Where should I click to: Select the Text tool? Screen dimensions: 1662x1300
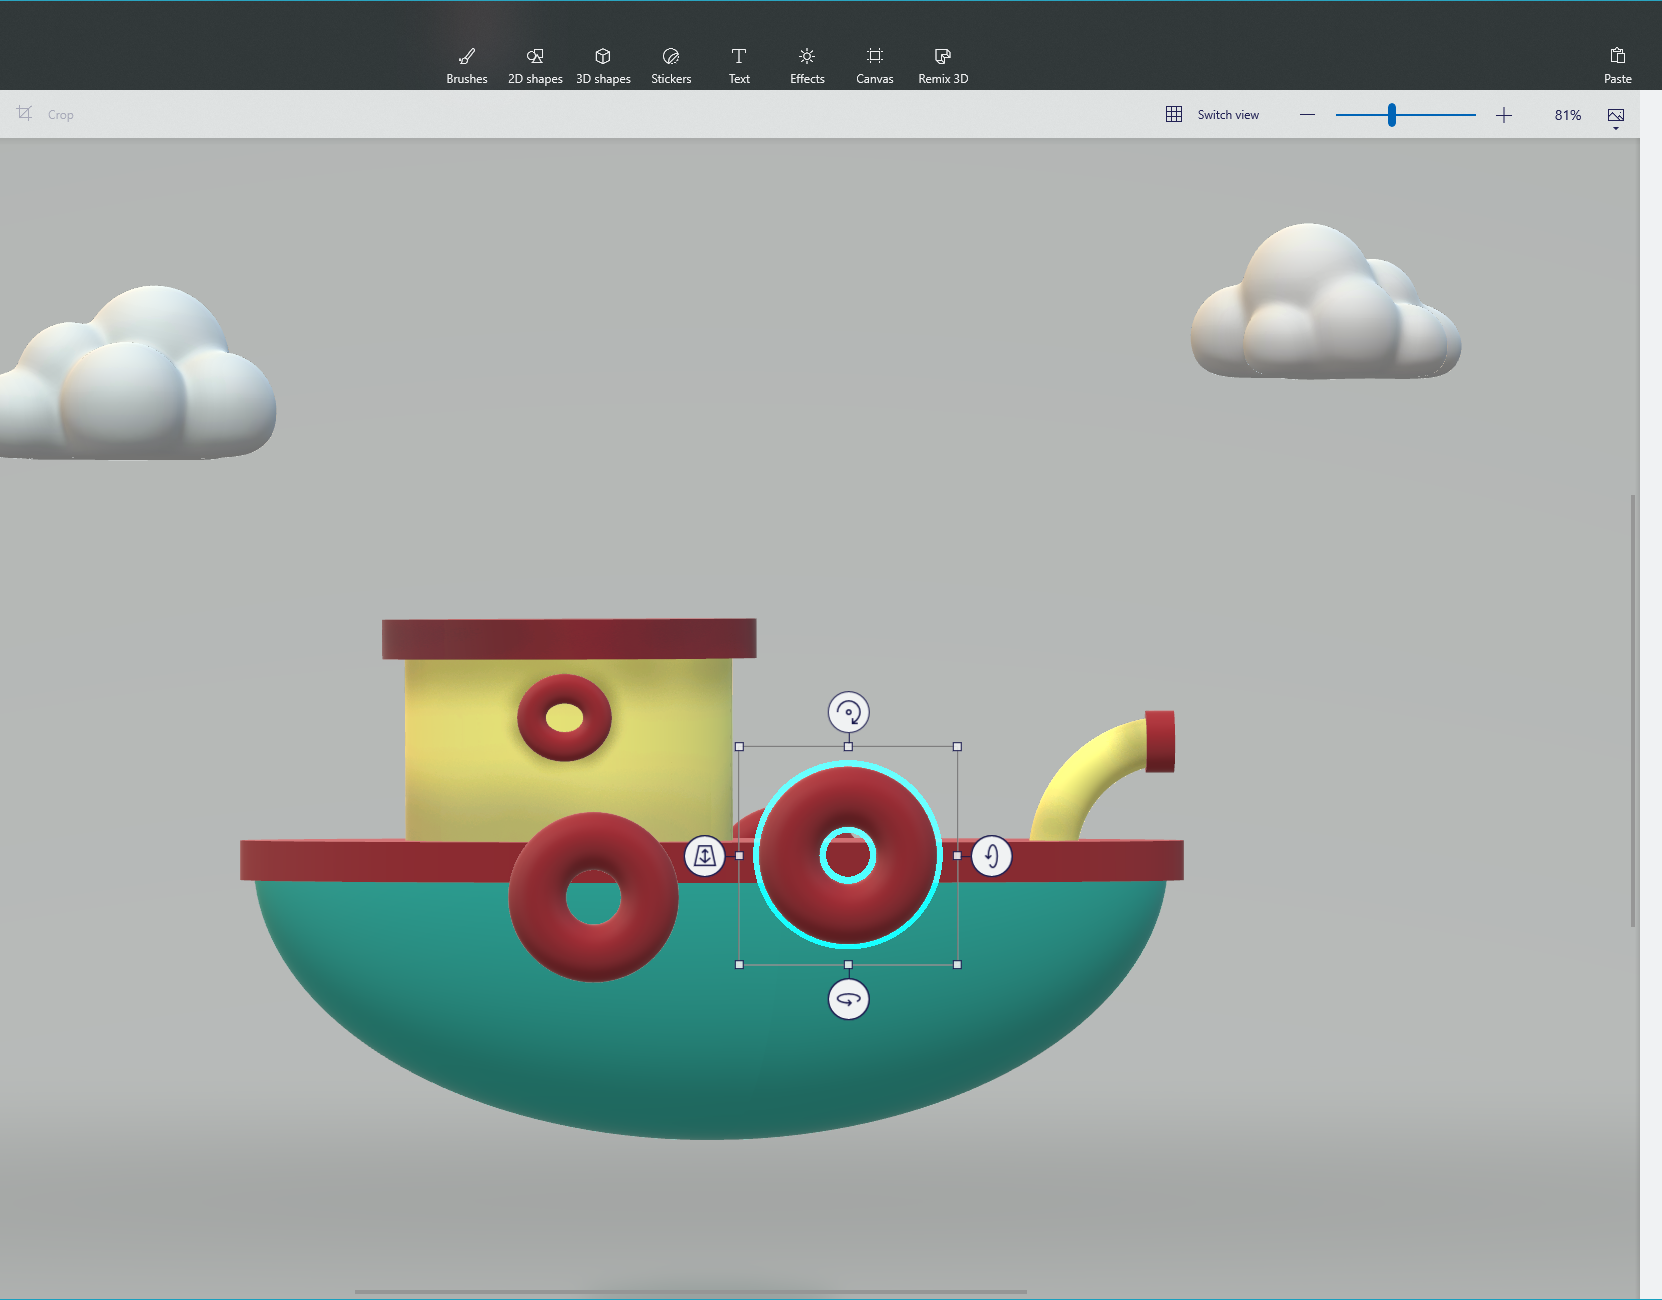click(x=739, y=65)
